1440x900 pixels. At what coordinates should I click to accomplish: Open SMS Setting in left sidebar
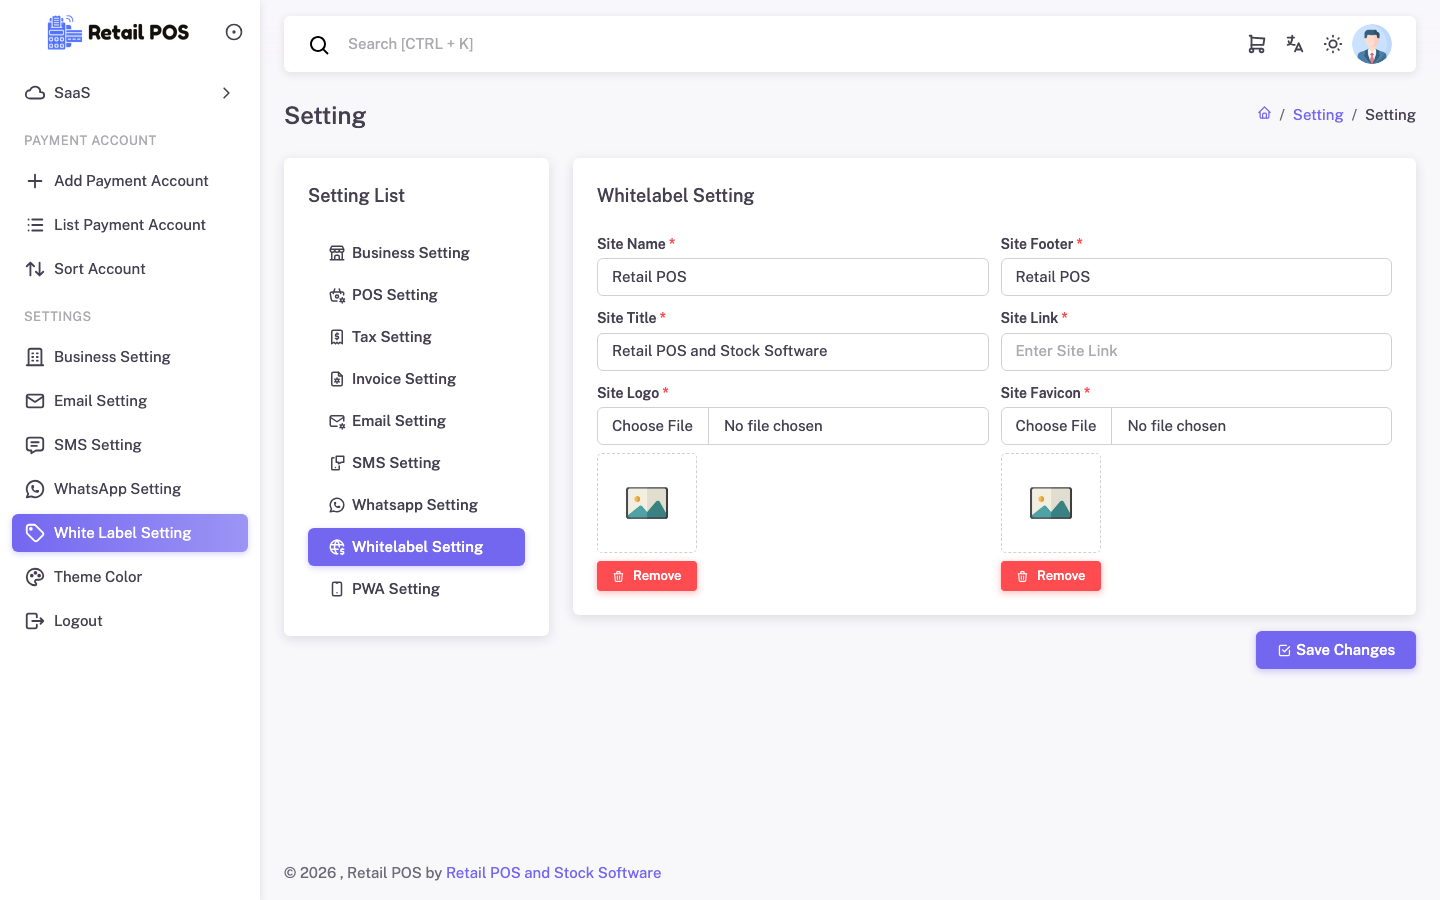130,445
